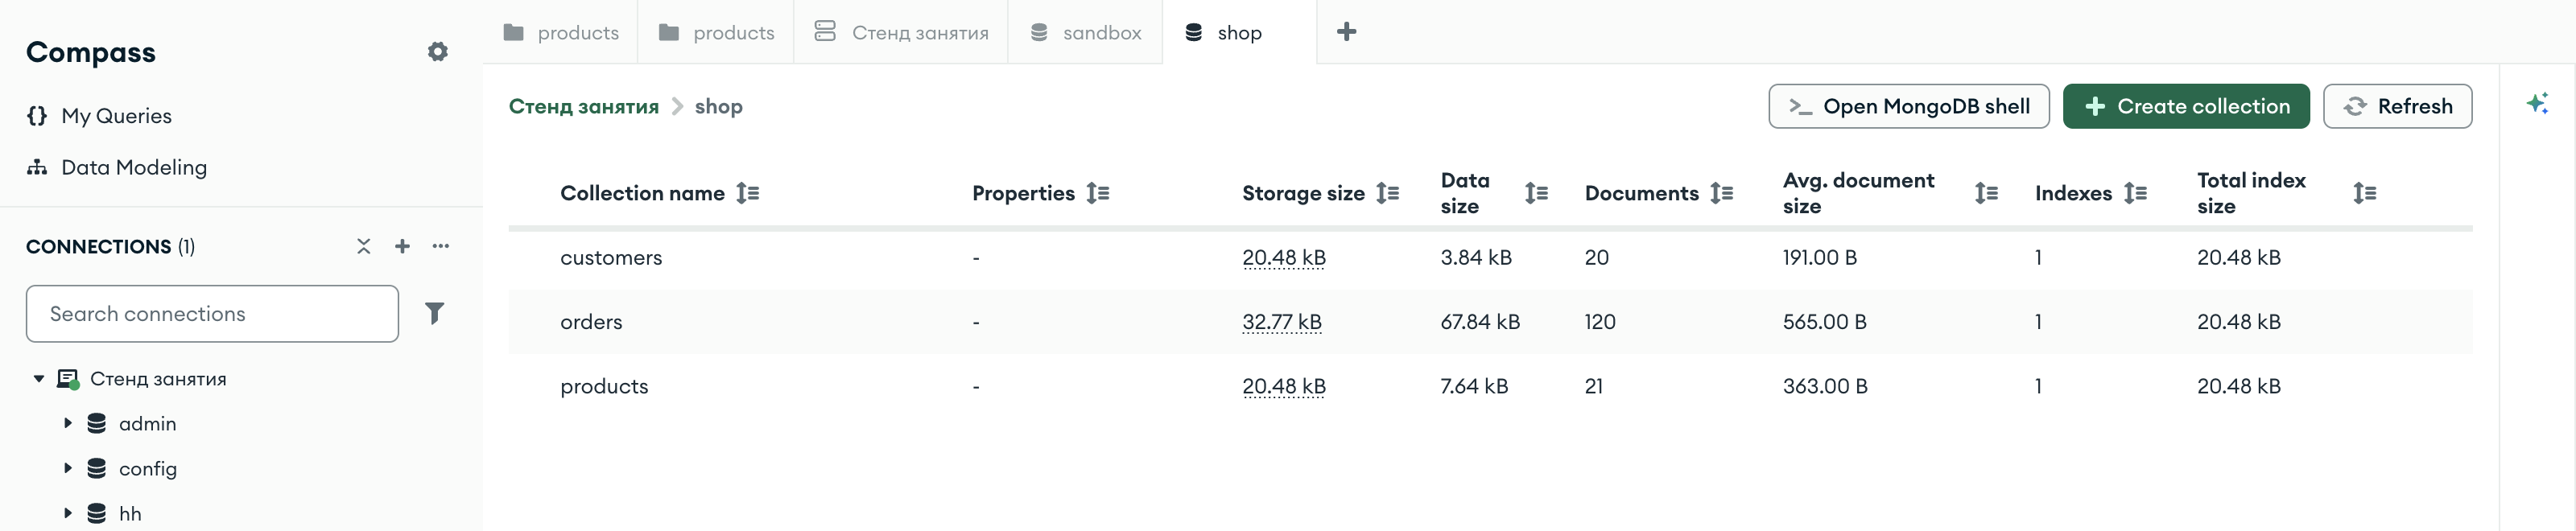Open a new tab with plus icon
The width and height of the screenshot is (2576, 531).
click(x=1347, y=32)
